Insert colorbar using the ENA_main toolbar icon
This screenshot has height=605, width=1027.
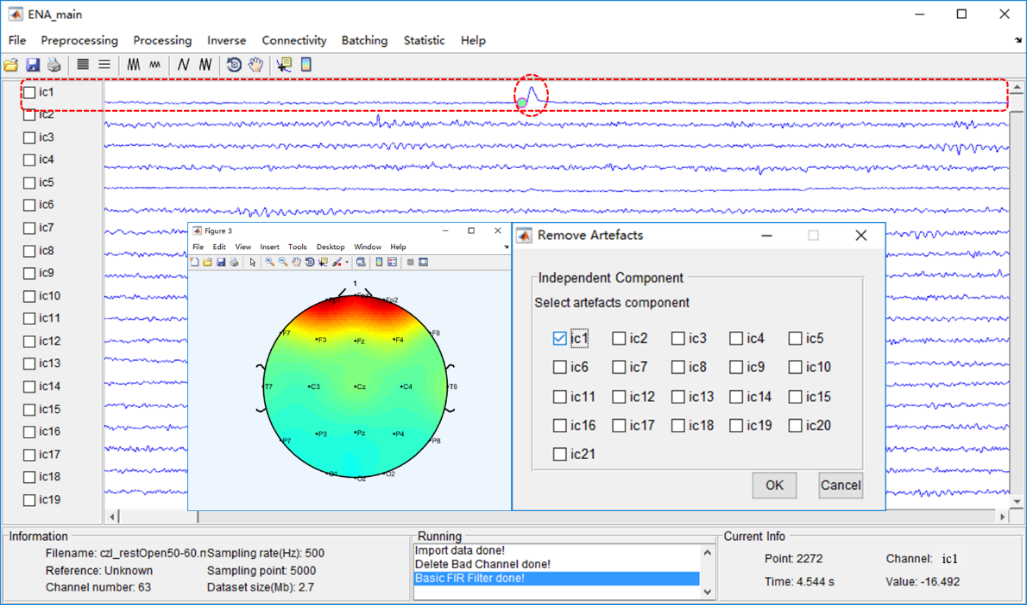pyautogui.click(x=306, y=65)
